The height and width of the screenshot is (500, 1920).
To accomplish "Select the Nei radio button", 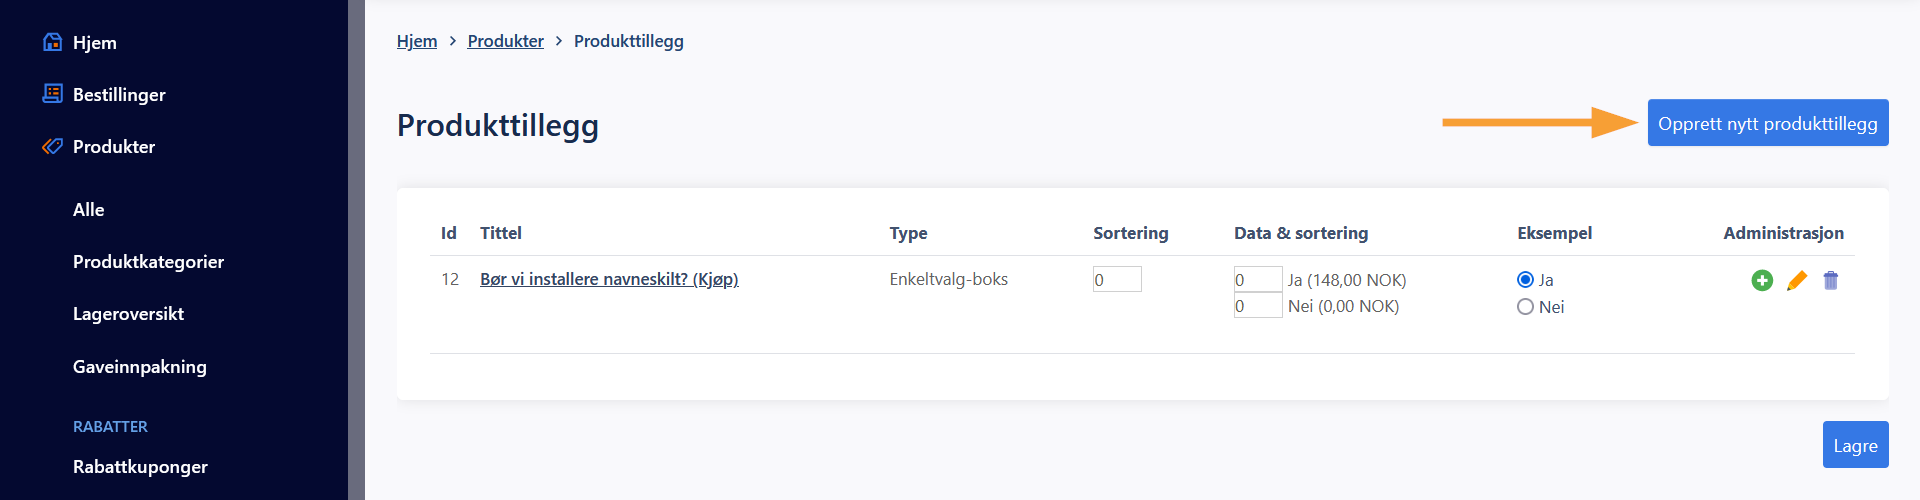I will 1525,307.
